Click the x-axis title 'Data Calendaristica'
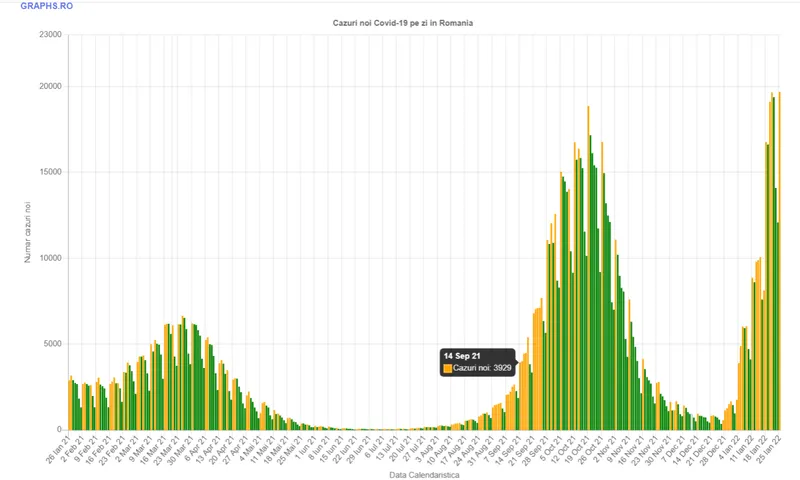800x480 pixels. pos(424,475)
